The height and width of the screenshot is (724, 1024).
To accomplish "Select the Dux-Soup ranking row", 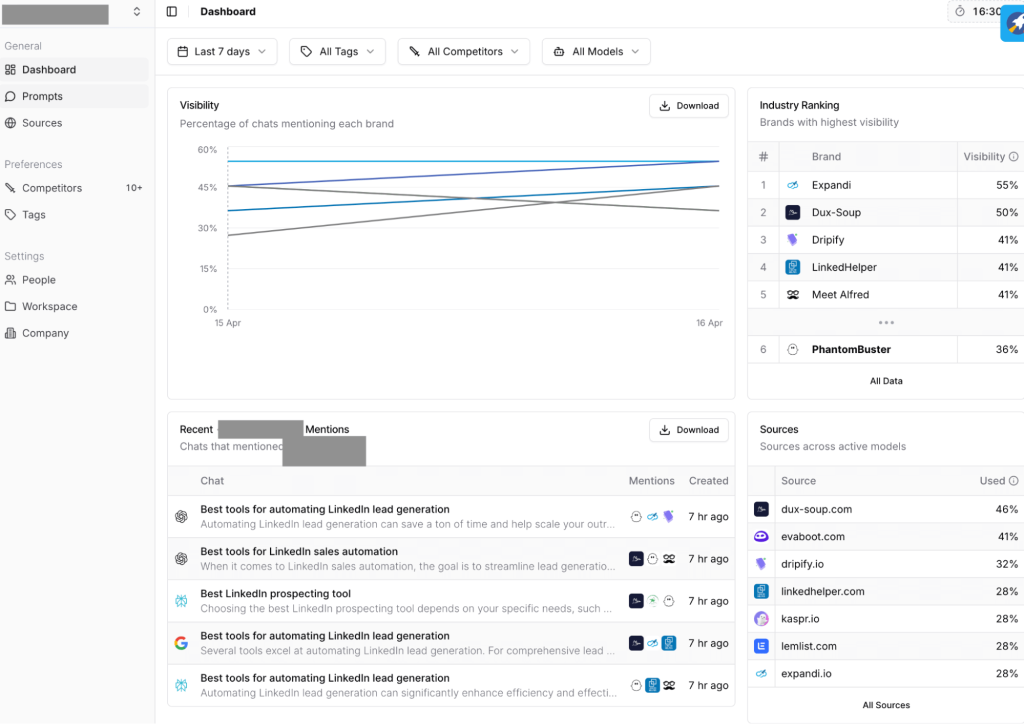I will [x=886, y=213].
